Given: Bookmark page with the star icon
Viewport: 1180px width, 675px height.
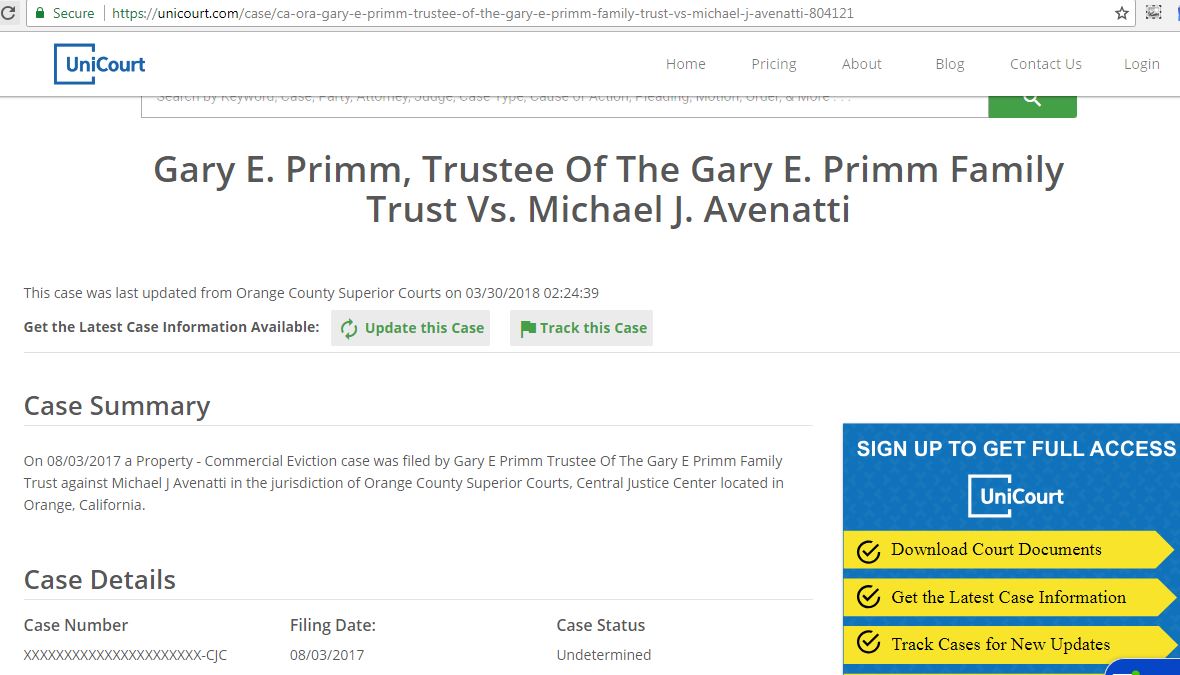Looking at the screenshot, I should click(x=1121, y=13).
